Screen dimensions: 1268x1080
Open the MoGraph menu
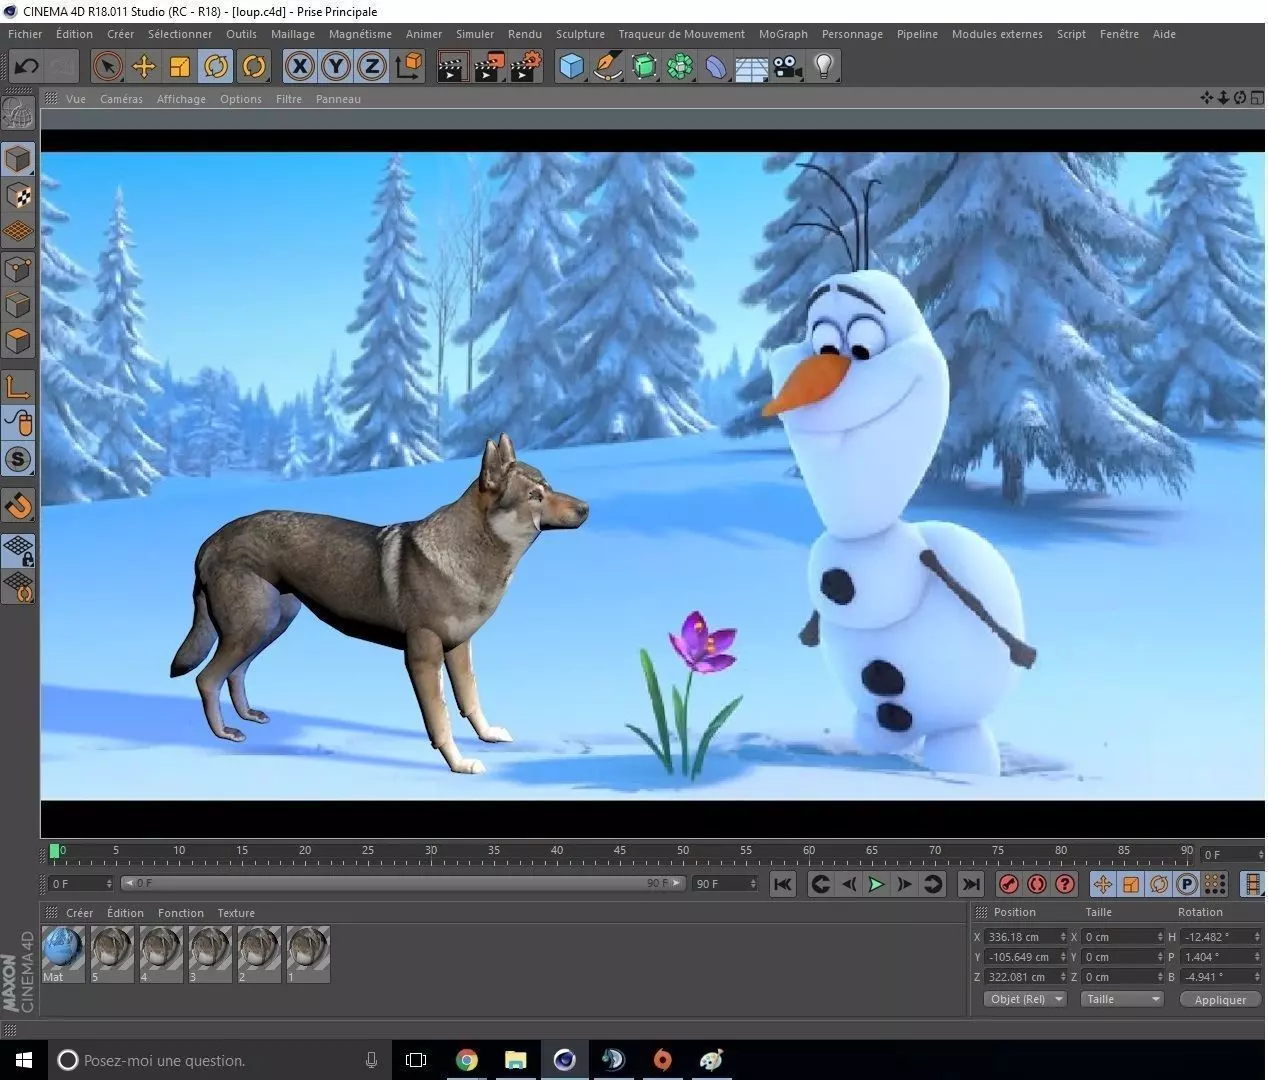click(x=783, y=34)
